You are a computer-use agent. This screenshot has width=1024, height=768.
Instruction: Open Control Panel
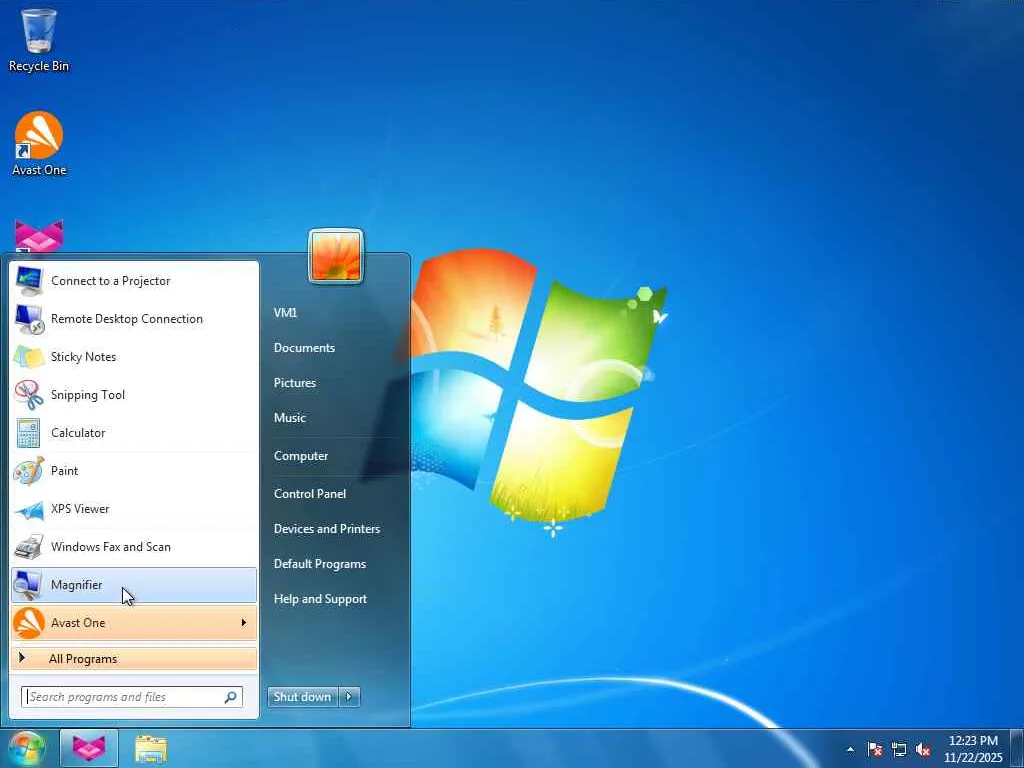point(310,494)
